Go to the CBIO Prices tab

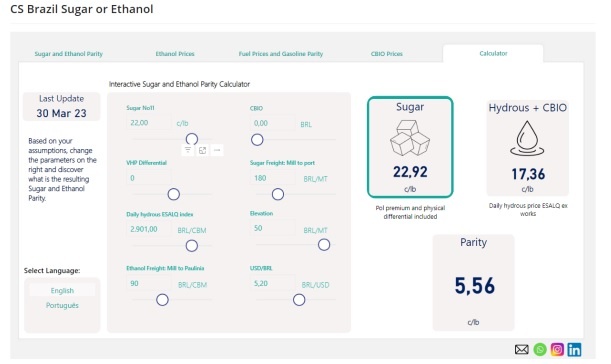coord(387,54)
